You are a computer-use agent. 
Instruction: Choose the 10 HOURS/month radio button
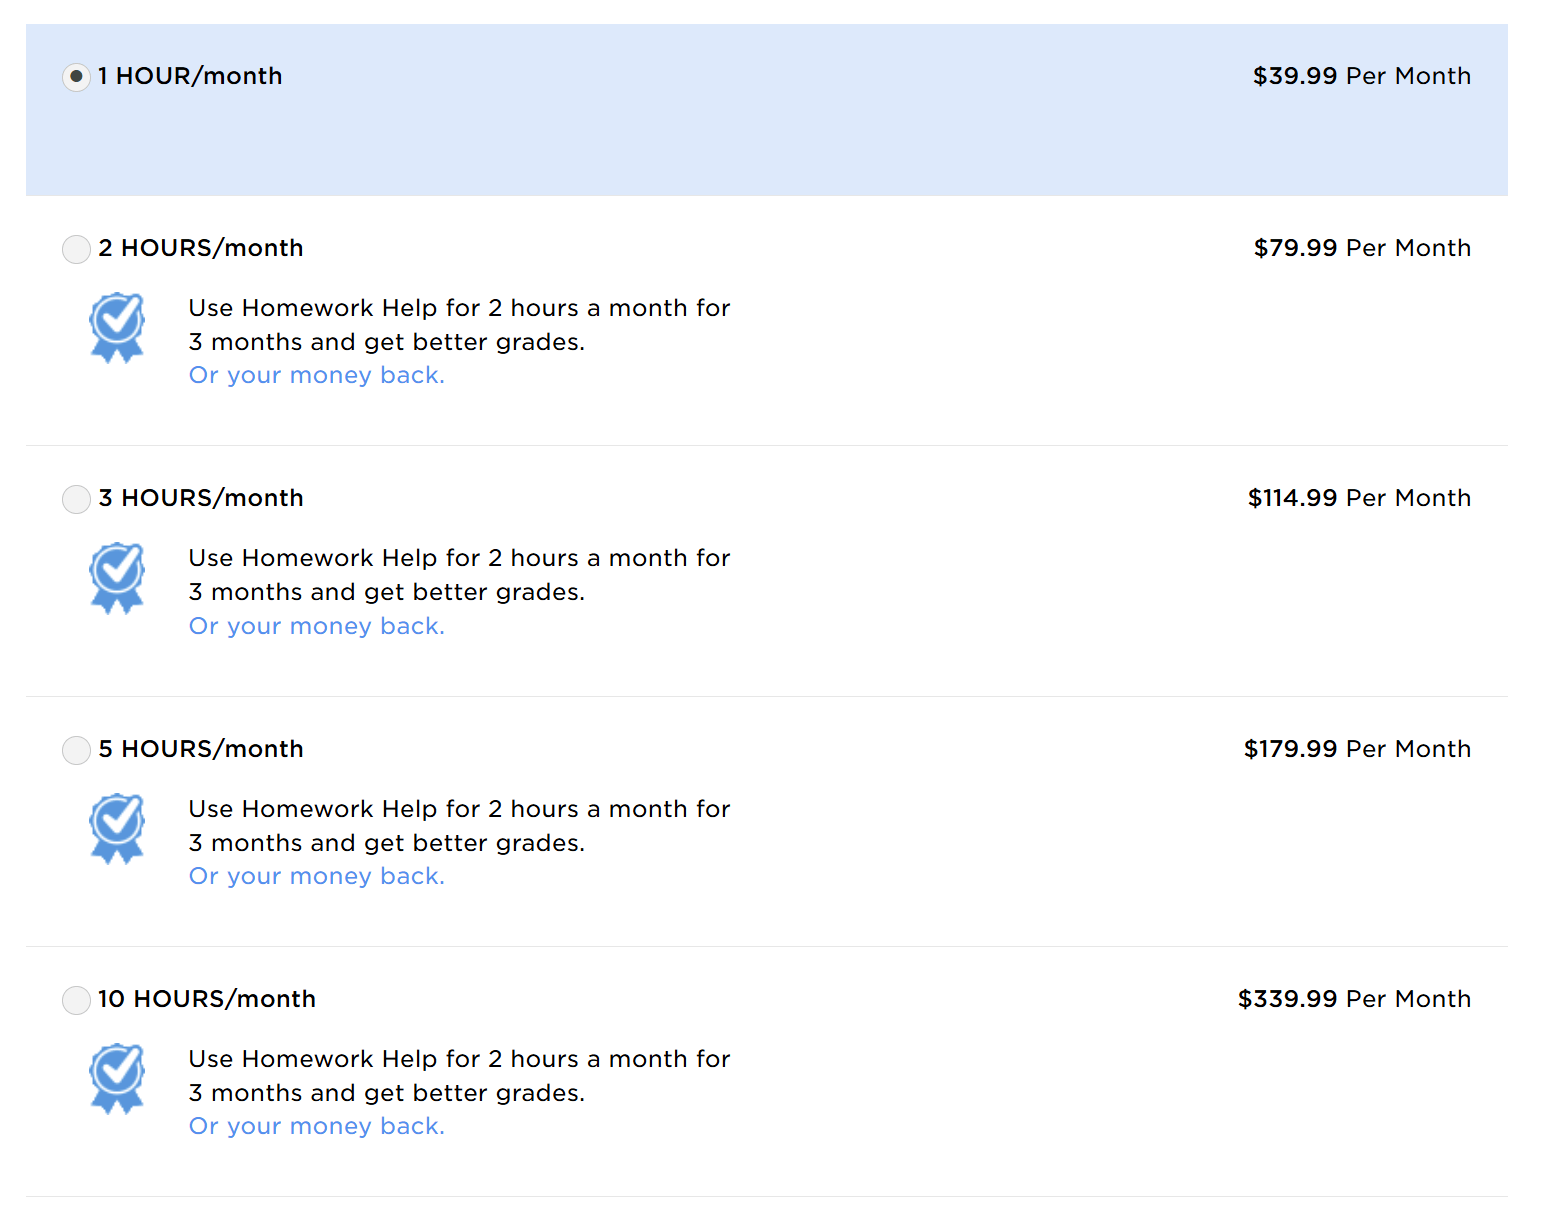(x=76, y=1000)
